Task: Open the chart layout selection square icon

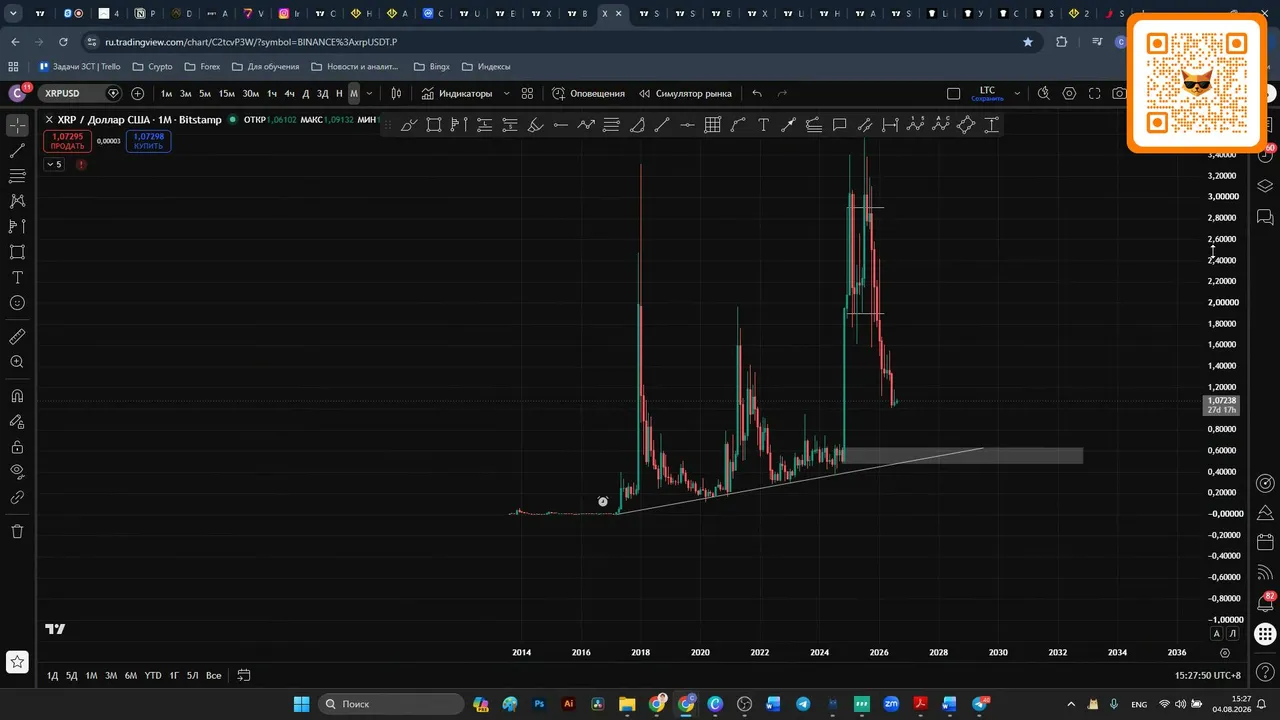Action: click(x=953, y=93)
